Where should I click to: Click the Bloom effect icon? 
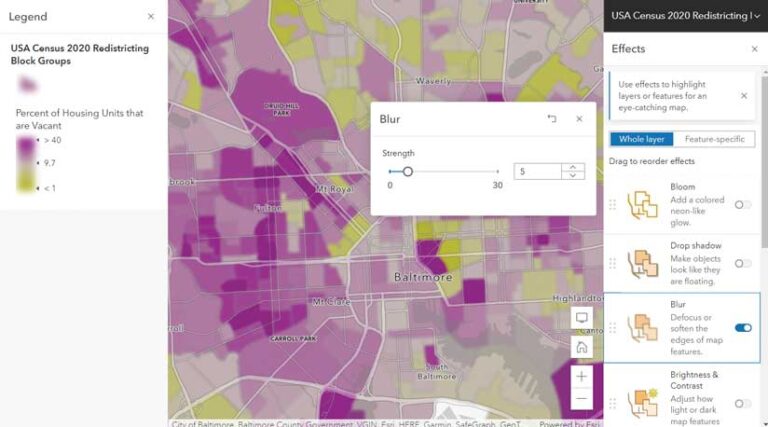tap(642, 205)
